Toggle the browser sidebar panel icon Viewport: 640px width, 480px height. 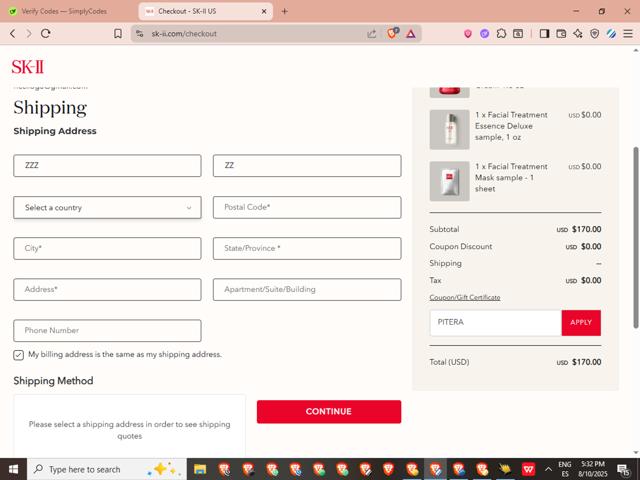tap(544, 33)
